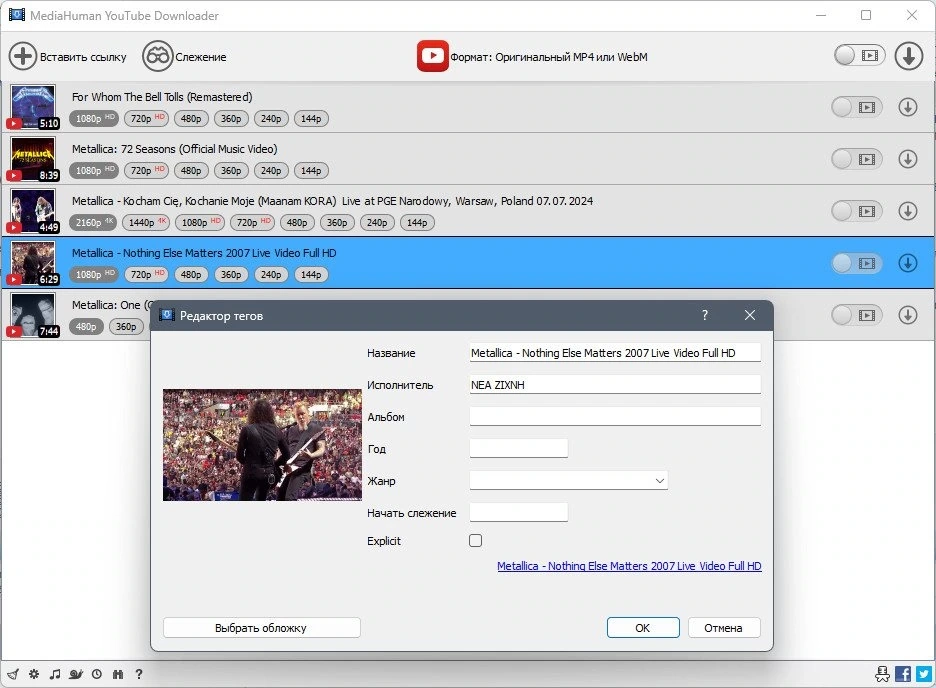Select 1080p for 72 Seasons video
This screenshot has height=688, width=936.
94,171
